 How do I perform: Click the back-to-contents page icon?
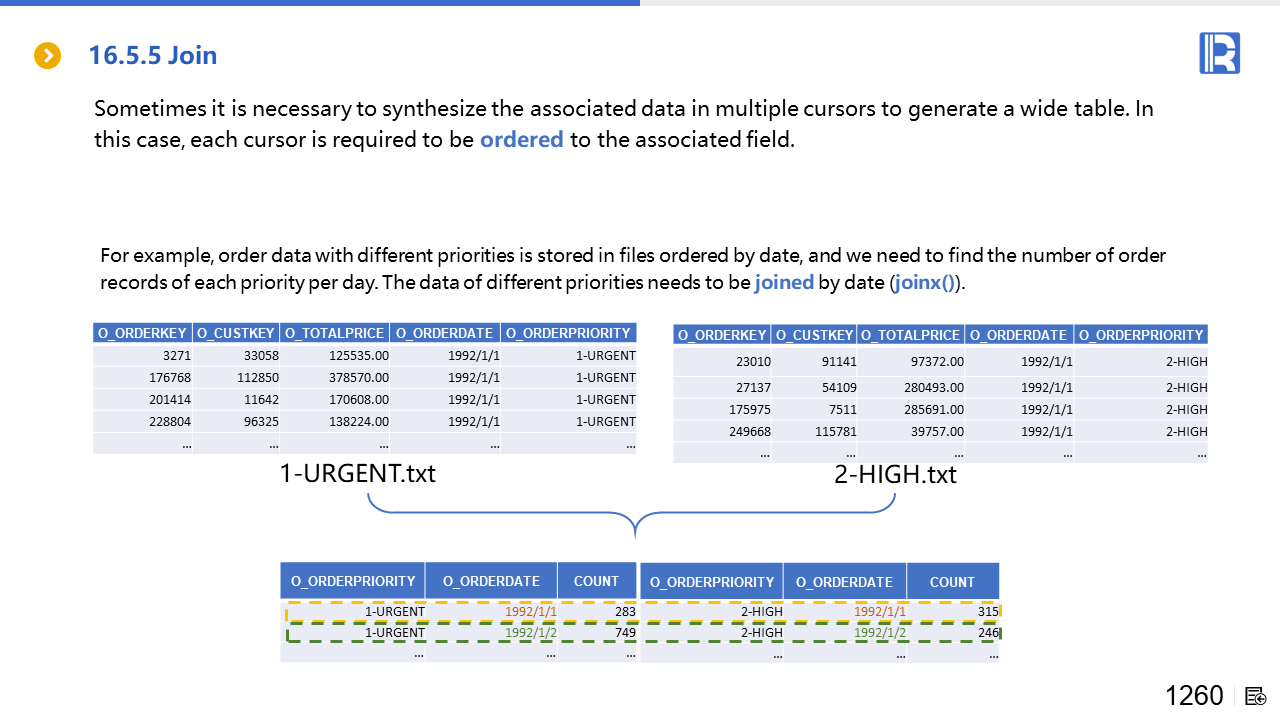1256,696
